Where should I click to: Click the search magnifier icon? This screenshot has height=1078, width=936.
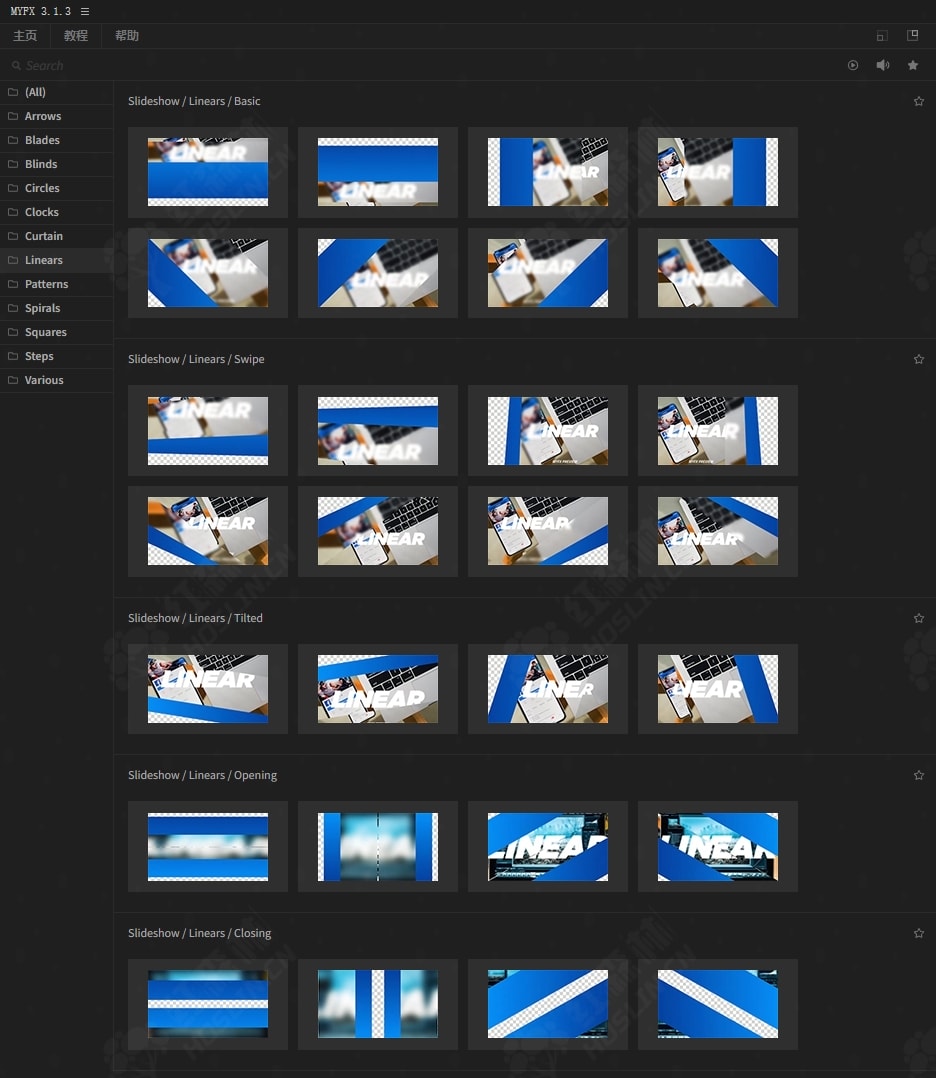coord(16,65)
